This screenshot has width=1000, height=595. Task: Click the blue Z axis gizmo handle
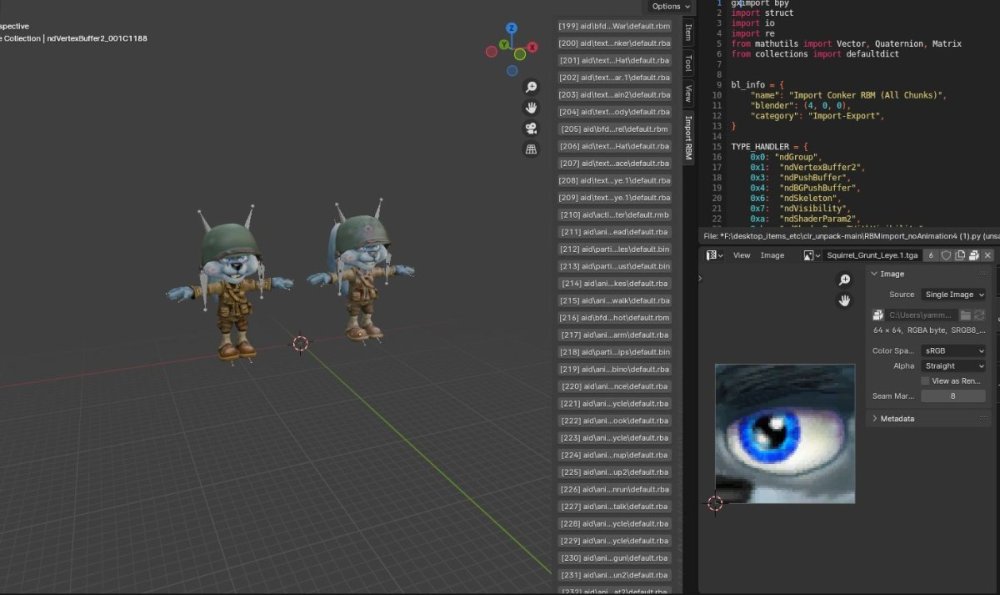(x=511, y=28)
